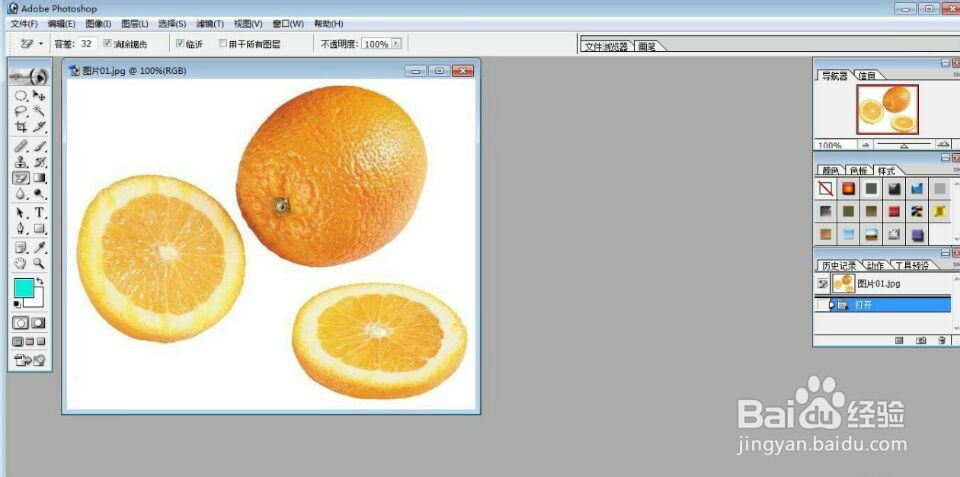Select the Lasso tool
This screenshot has height=477, width=960.
tap(21, 111)
